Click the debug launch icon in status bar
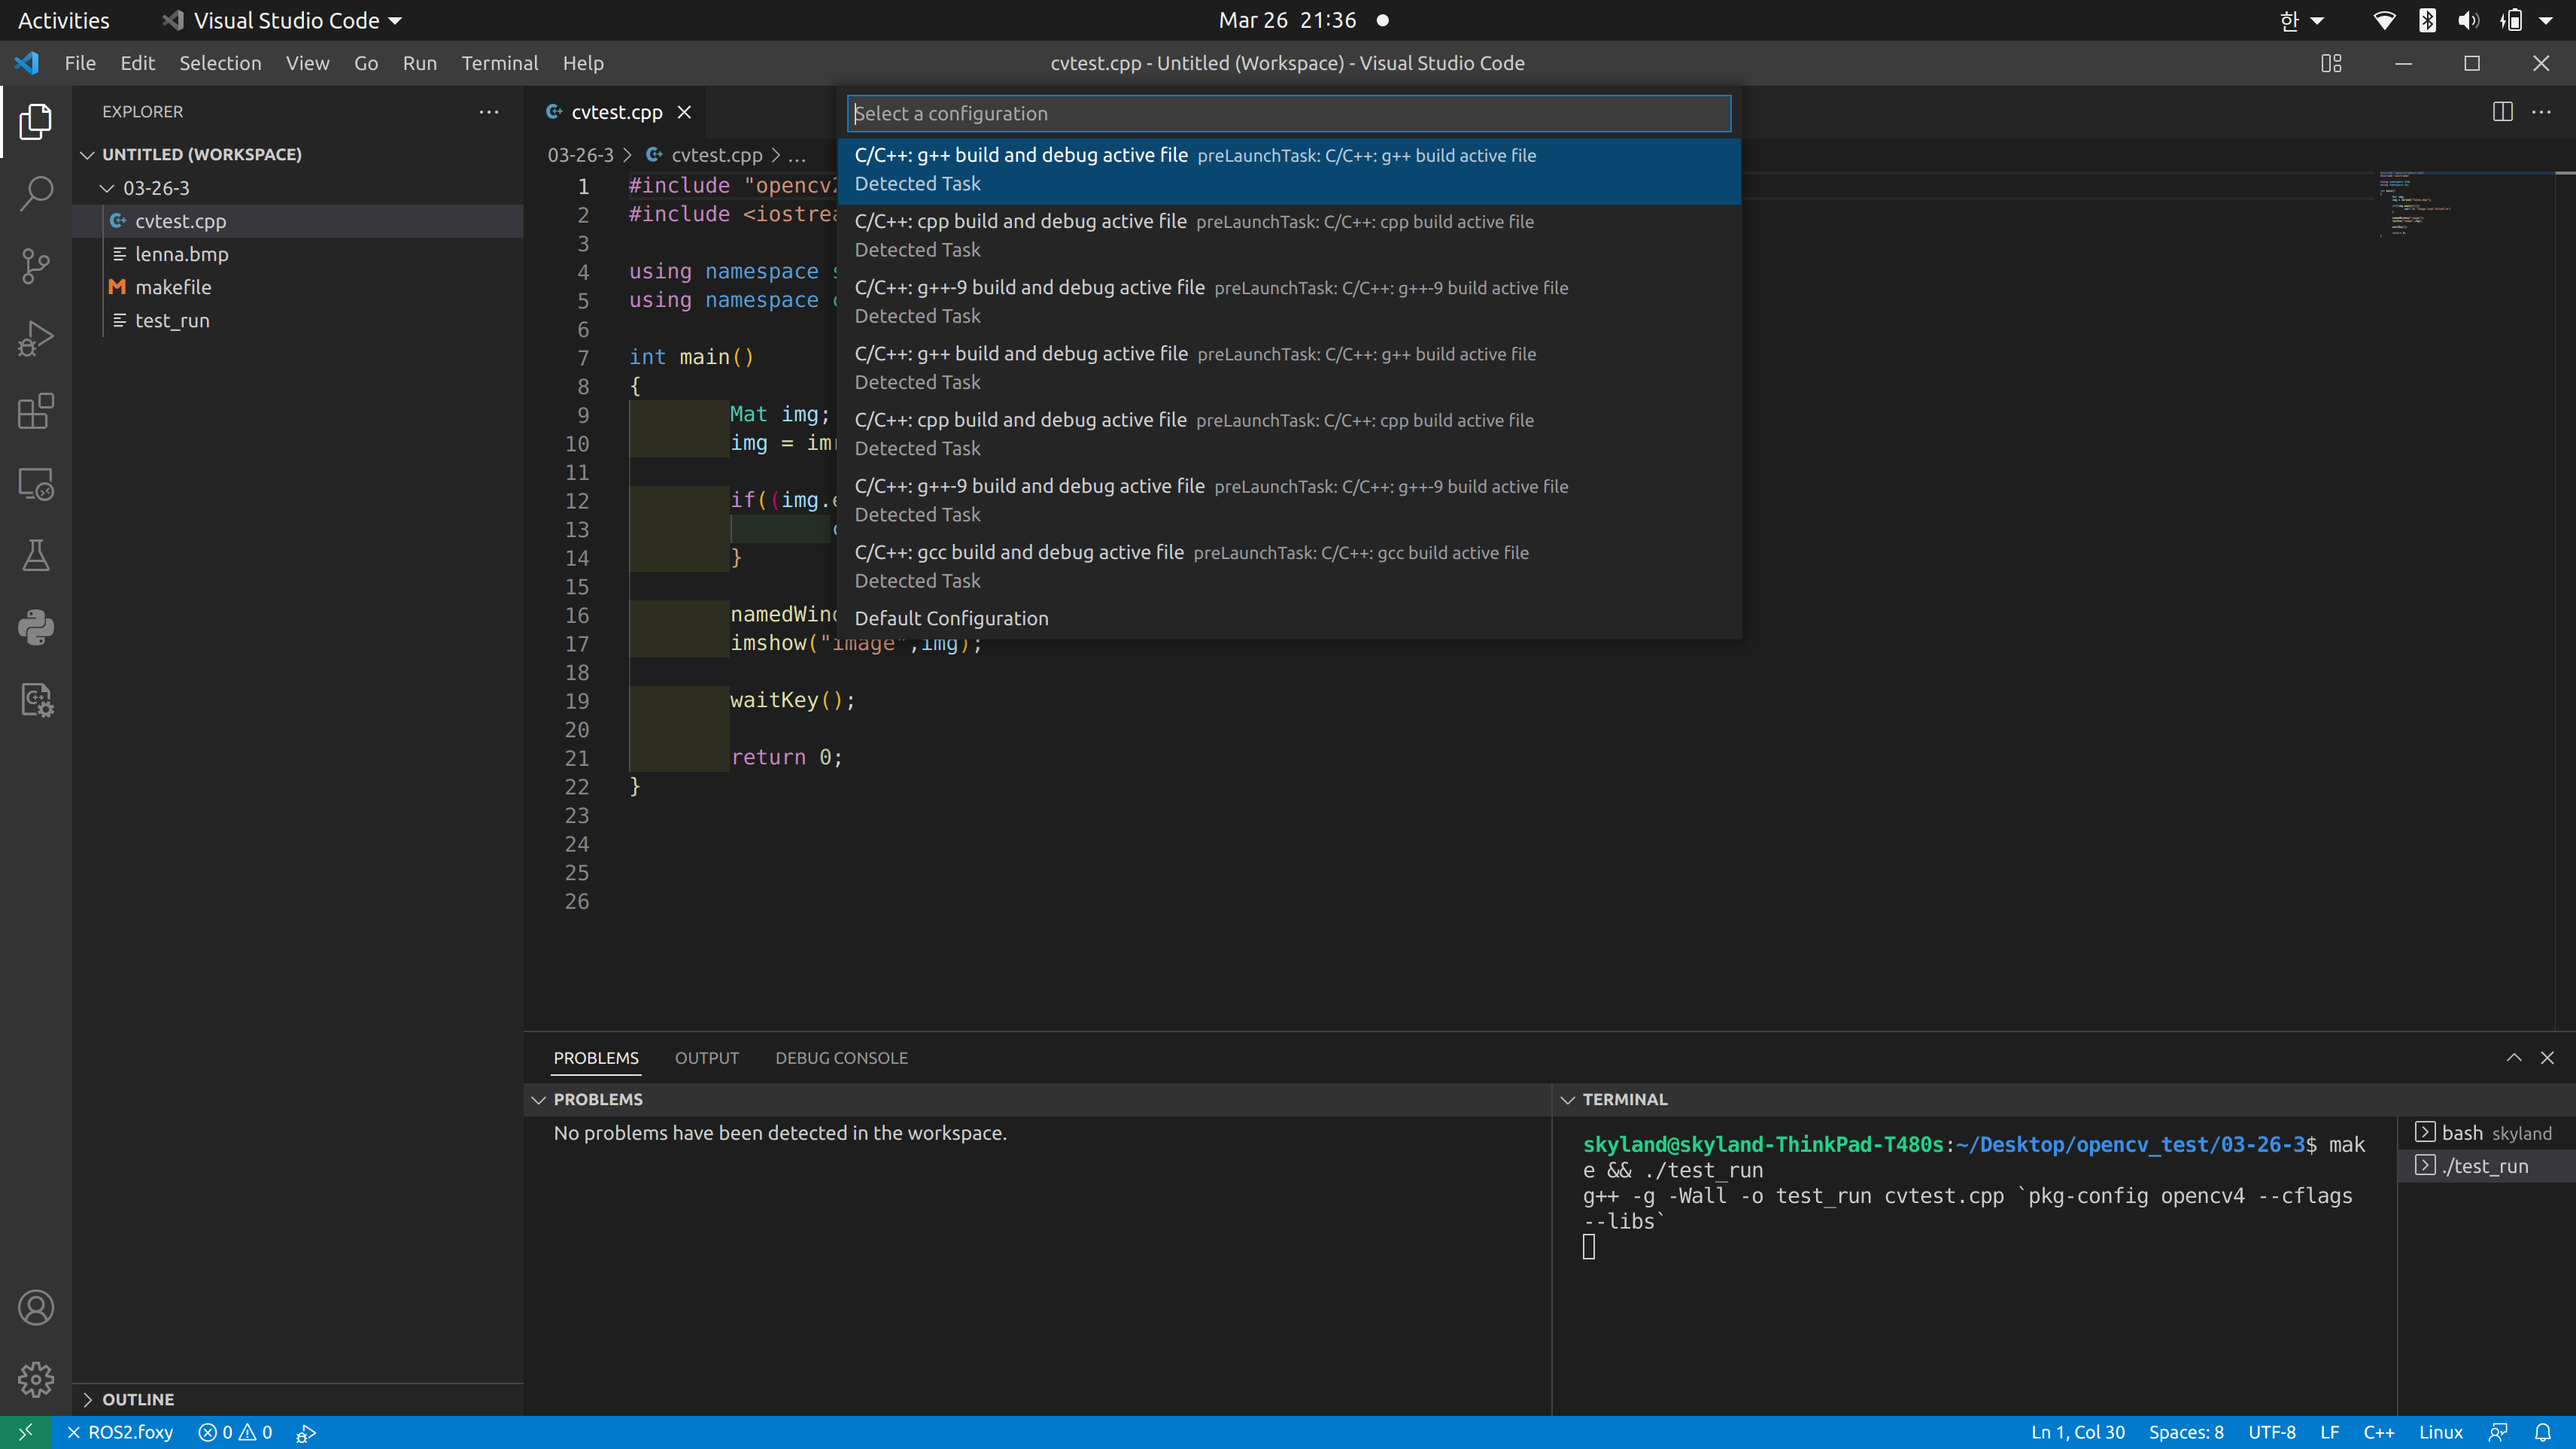The width and height of the screenshot is (2576, 1449). tap(306, 1432)
